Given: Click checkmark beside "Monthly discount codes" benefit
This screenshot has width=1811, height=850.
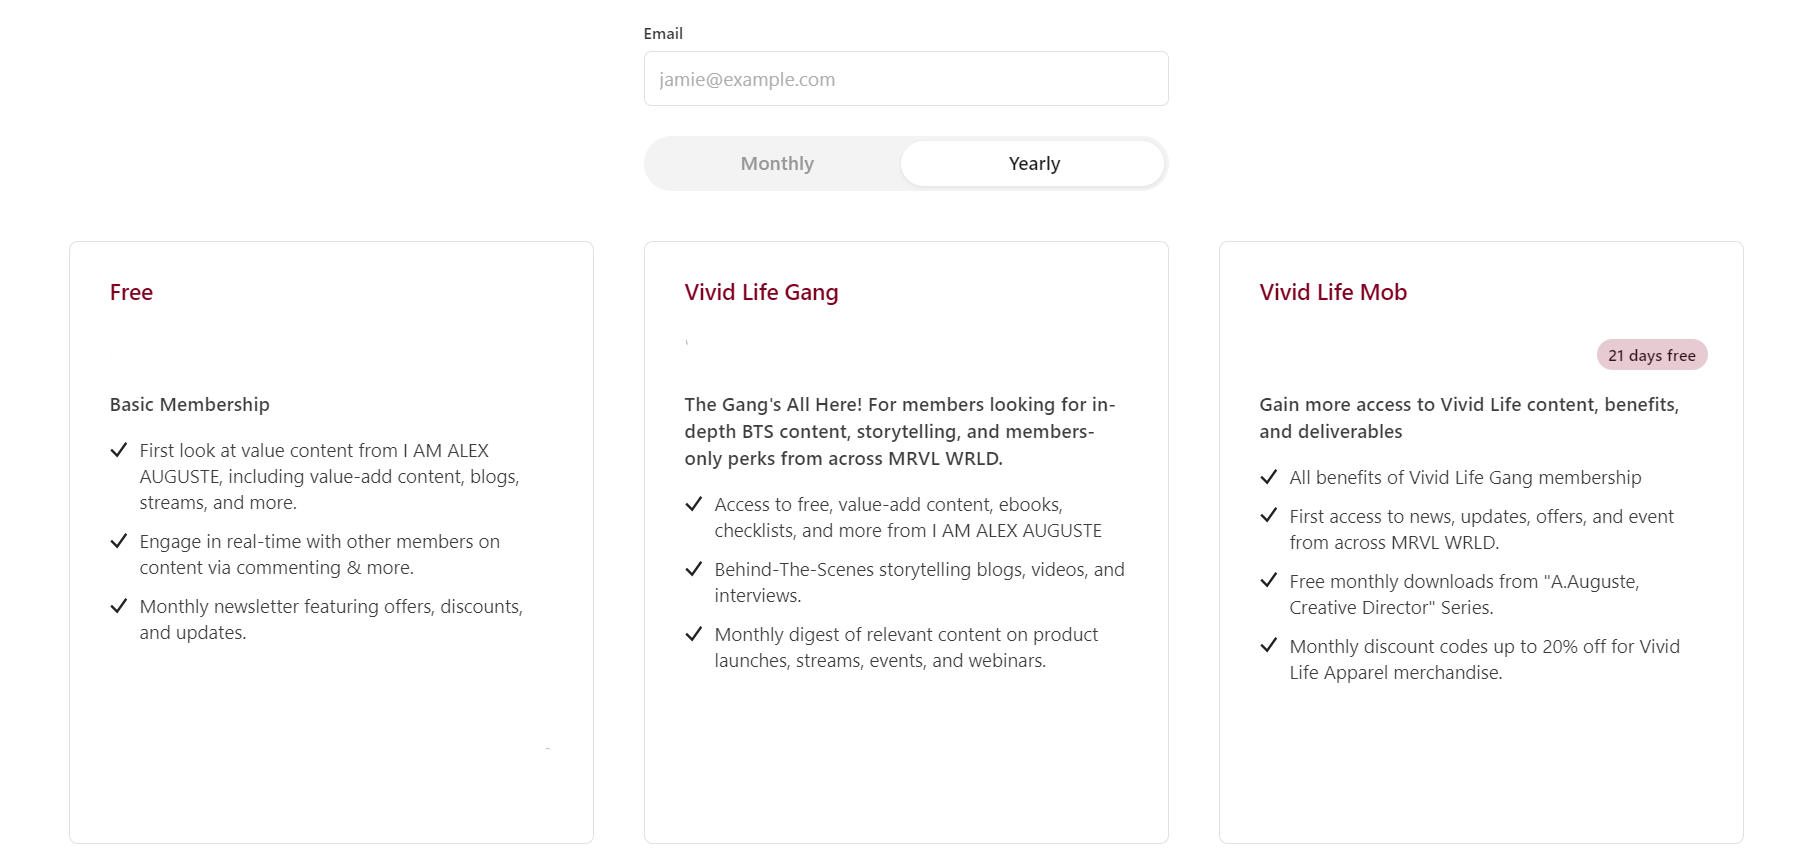Looking at the screenshot, I should click(1269, 646).
